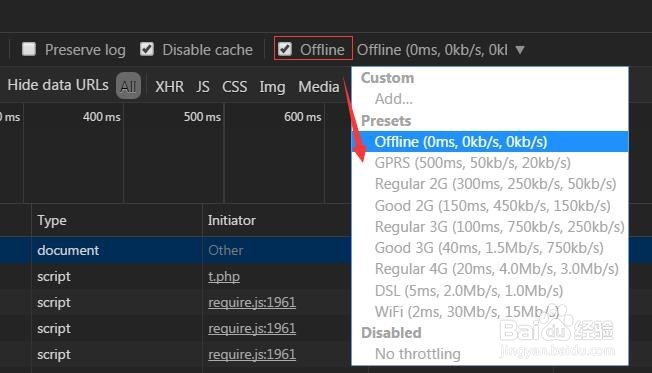
Task: Select the document request row
Action: pyautogui.click(x=175, y=250)
